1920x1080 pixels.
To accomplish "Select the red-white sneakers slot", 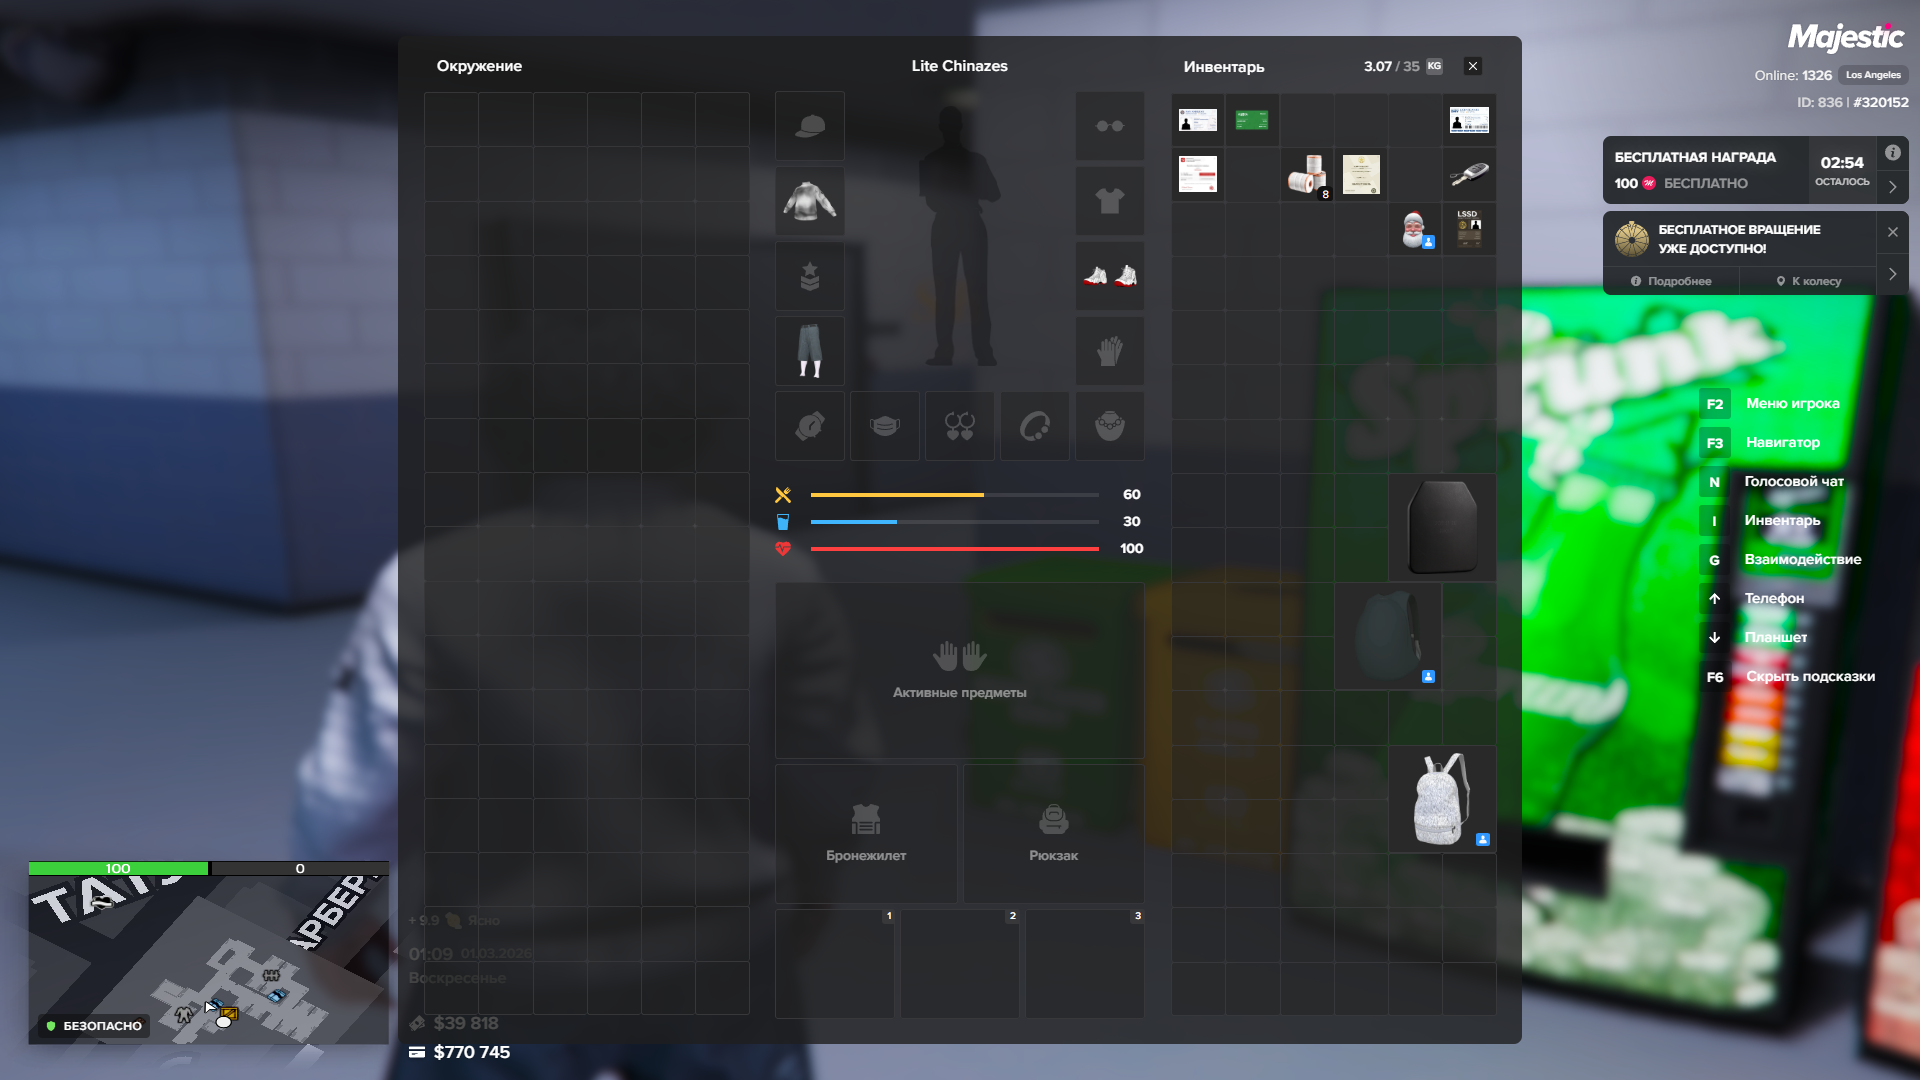I will 1109,276.
